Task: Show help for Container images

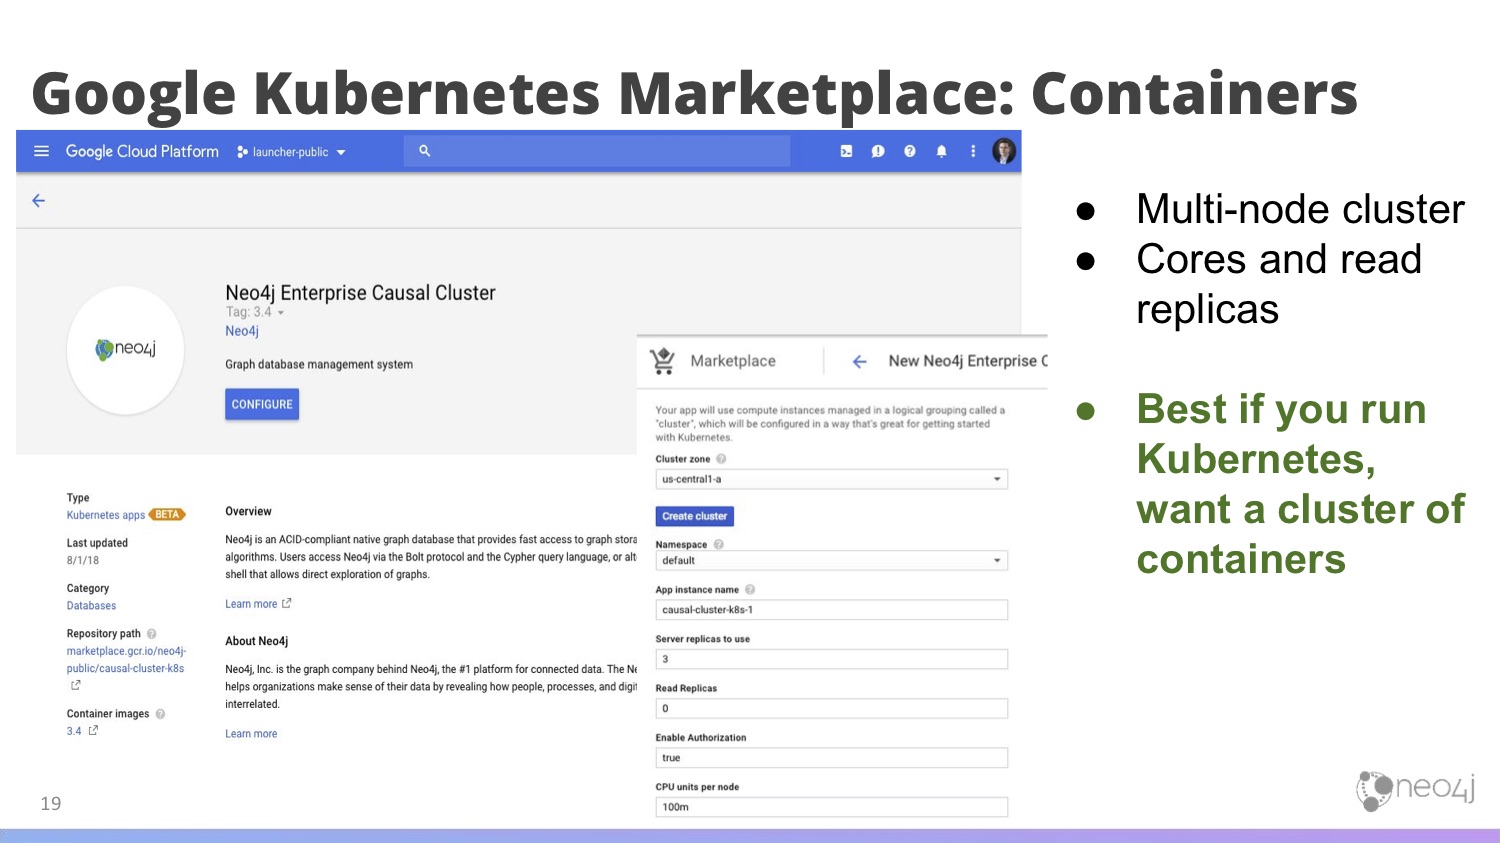Action: point(160,714)
